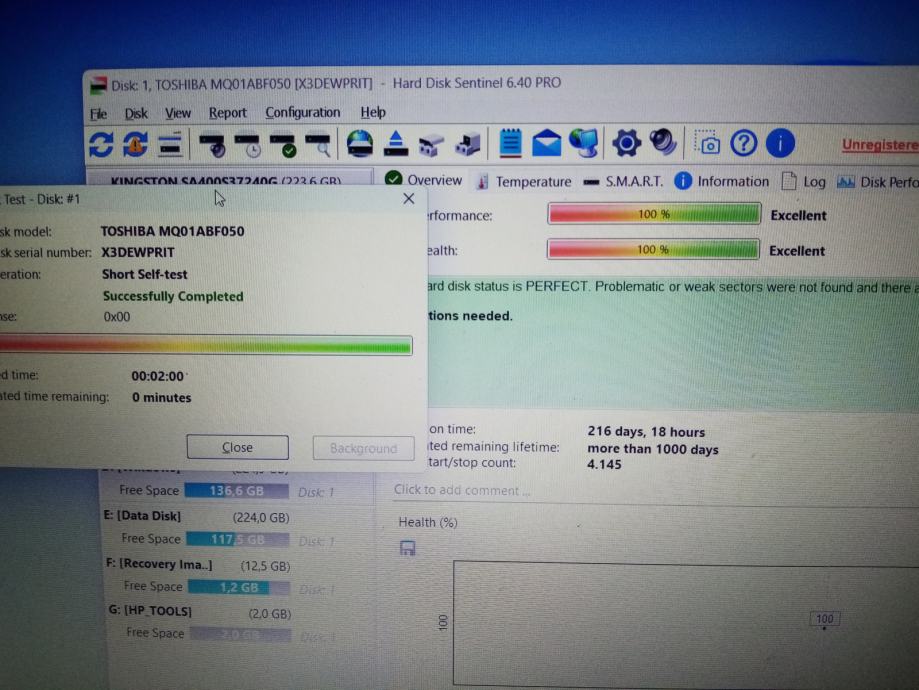Click the blue Refresh arrows toolbar icon
Image resolution: width=919 pixels, height=690 pixels.
coord(101,144)
